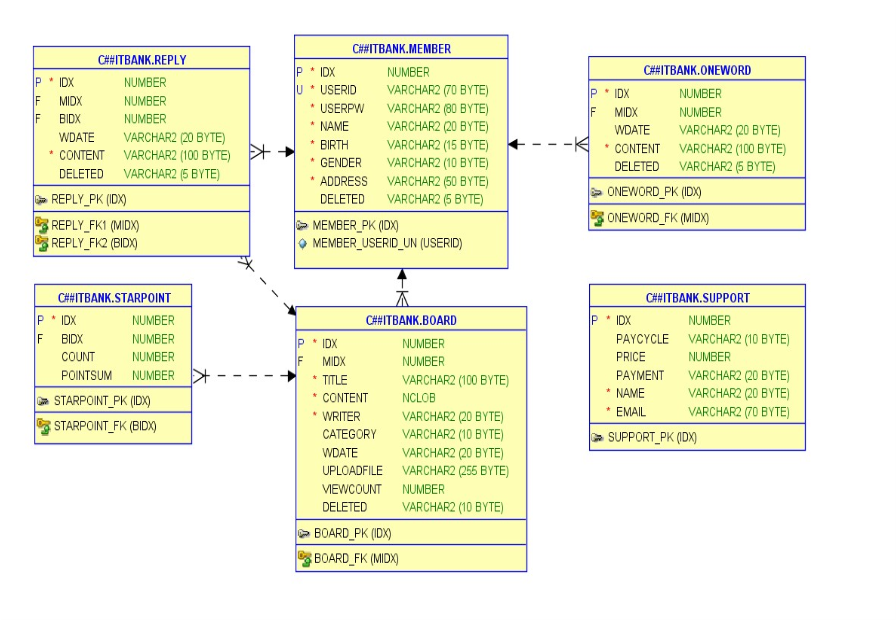Select the C##ITBANK.SUPPORT table header
The width and height of the screenshot is (896, 621).
[x=698, y=297]
